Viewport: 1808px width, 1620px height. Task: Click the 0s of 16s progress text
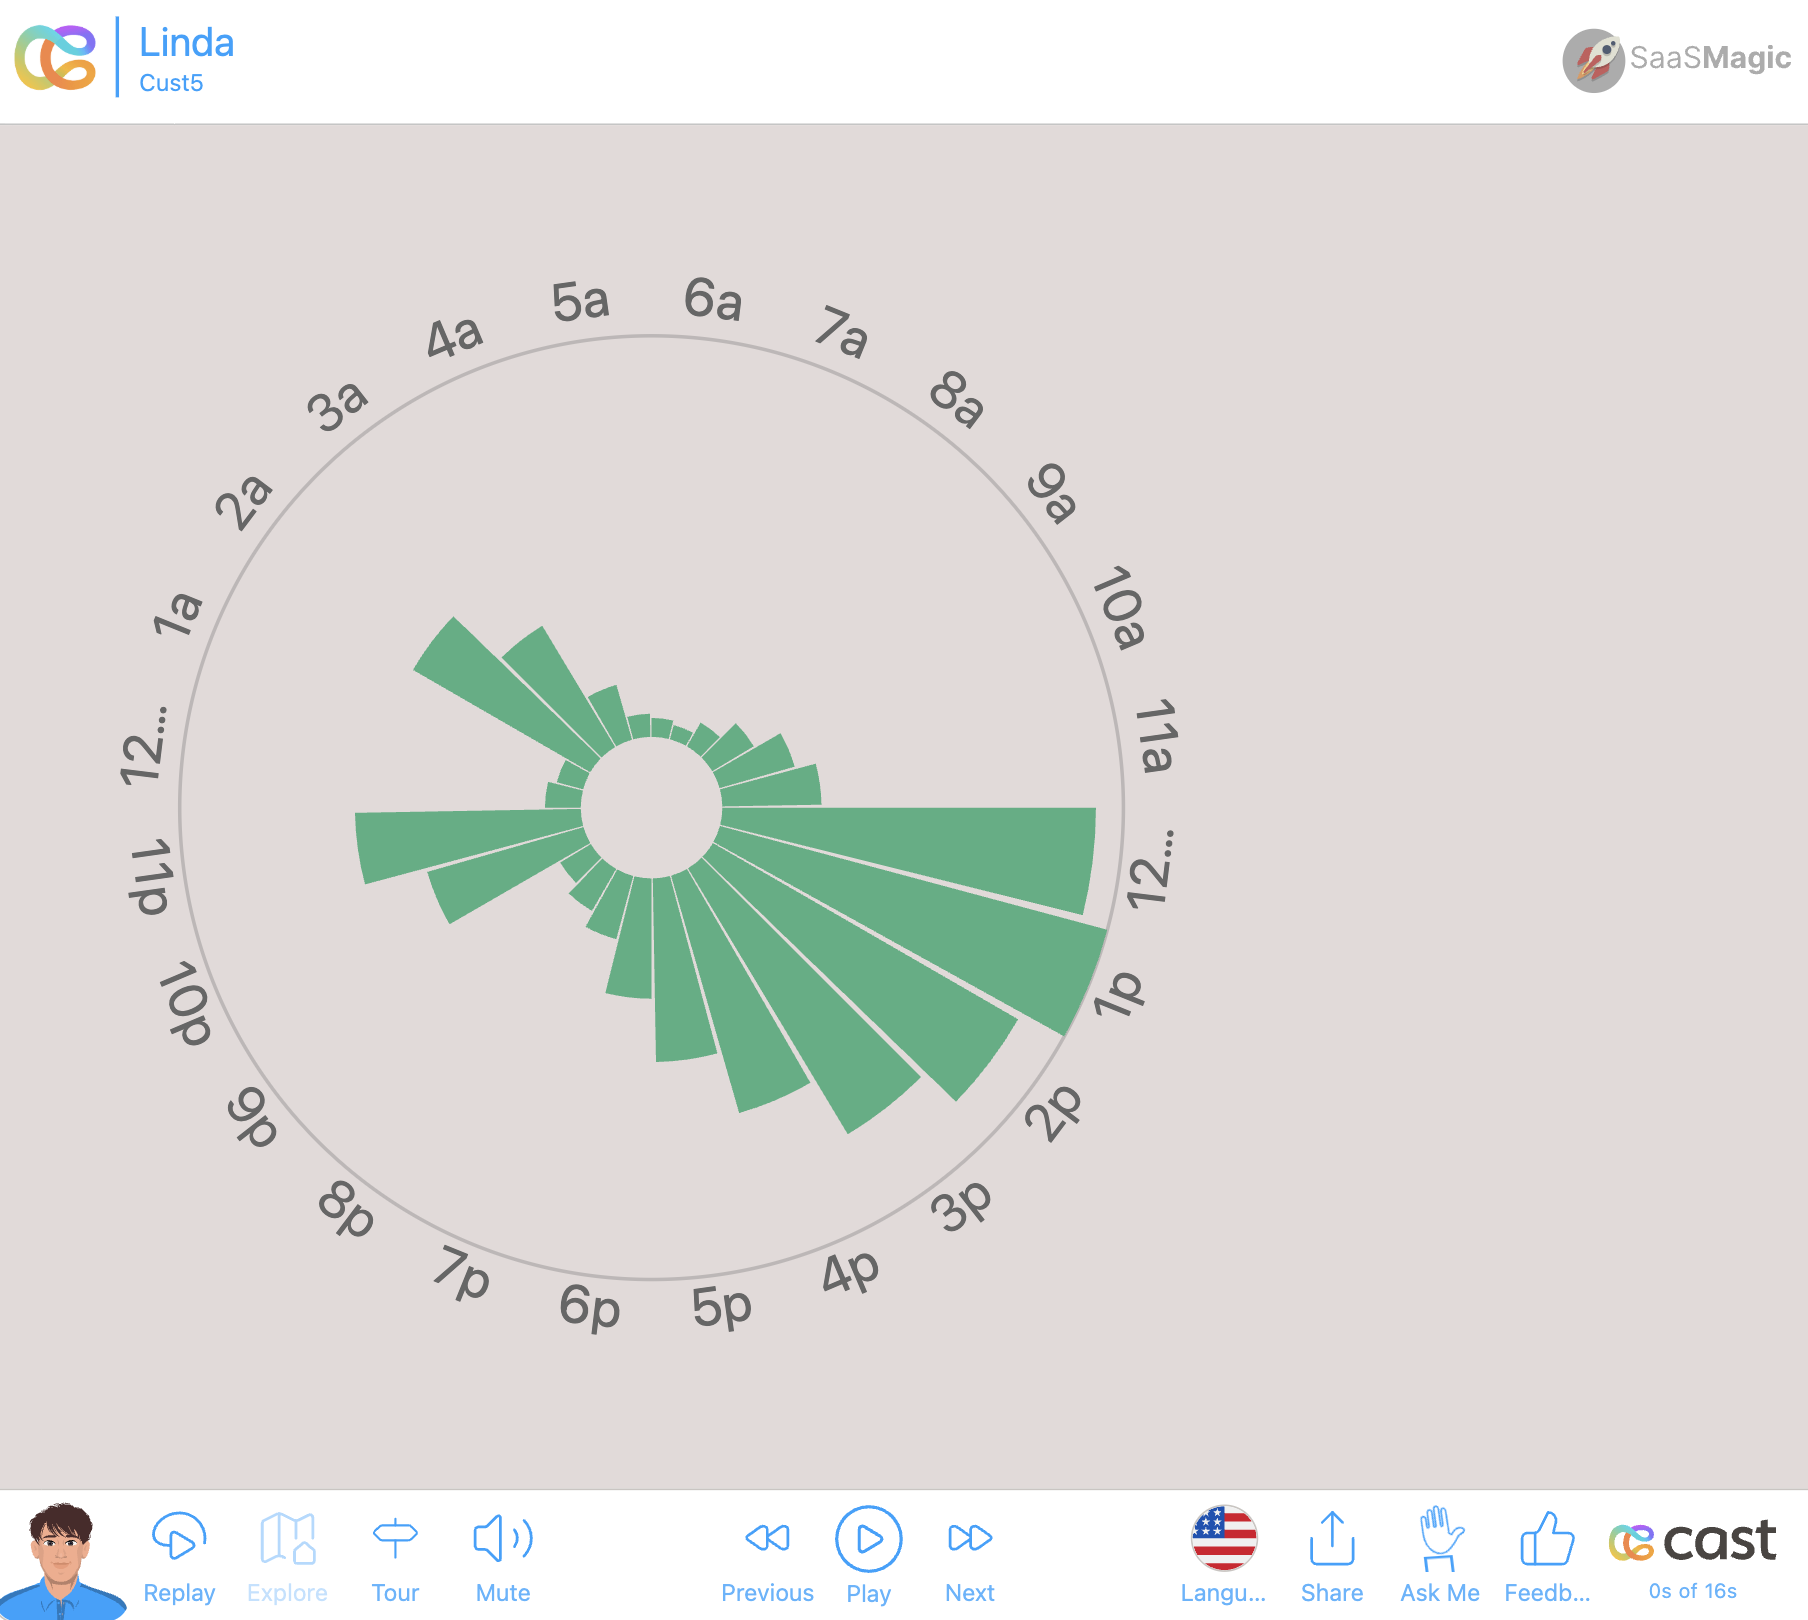1692,1591
